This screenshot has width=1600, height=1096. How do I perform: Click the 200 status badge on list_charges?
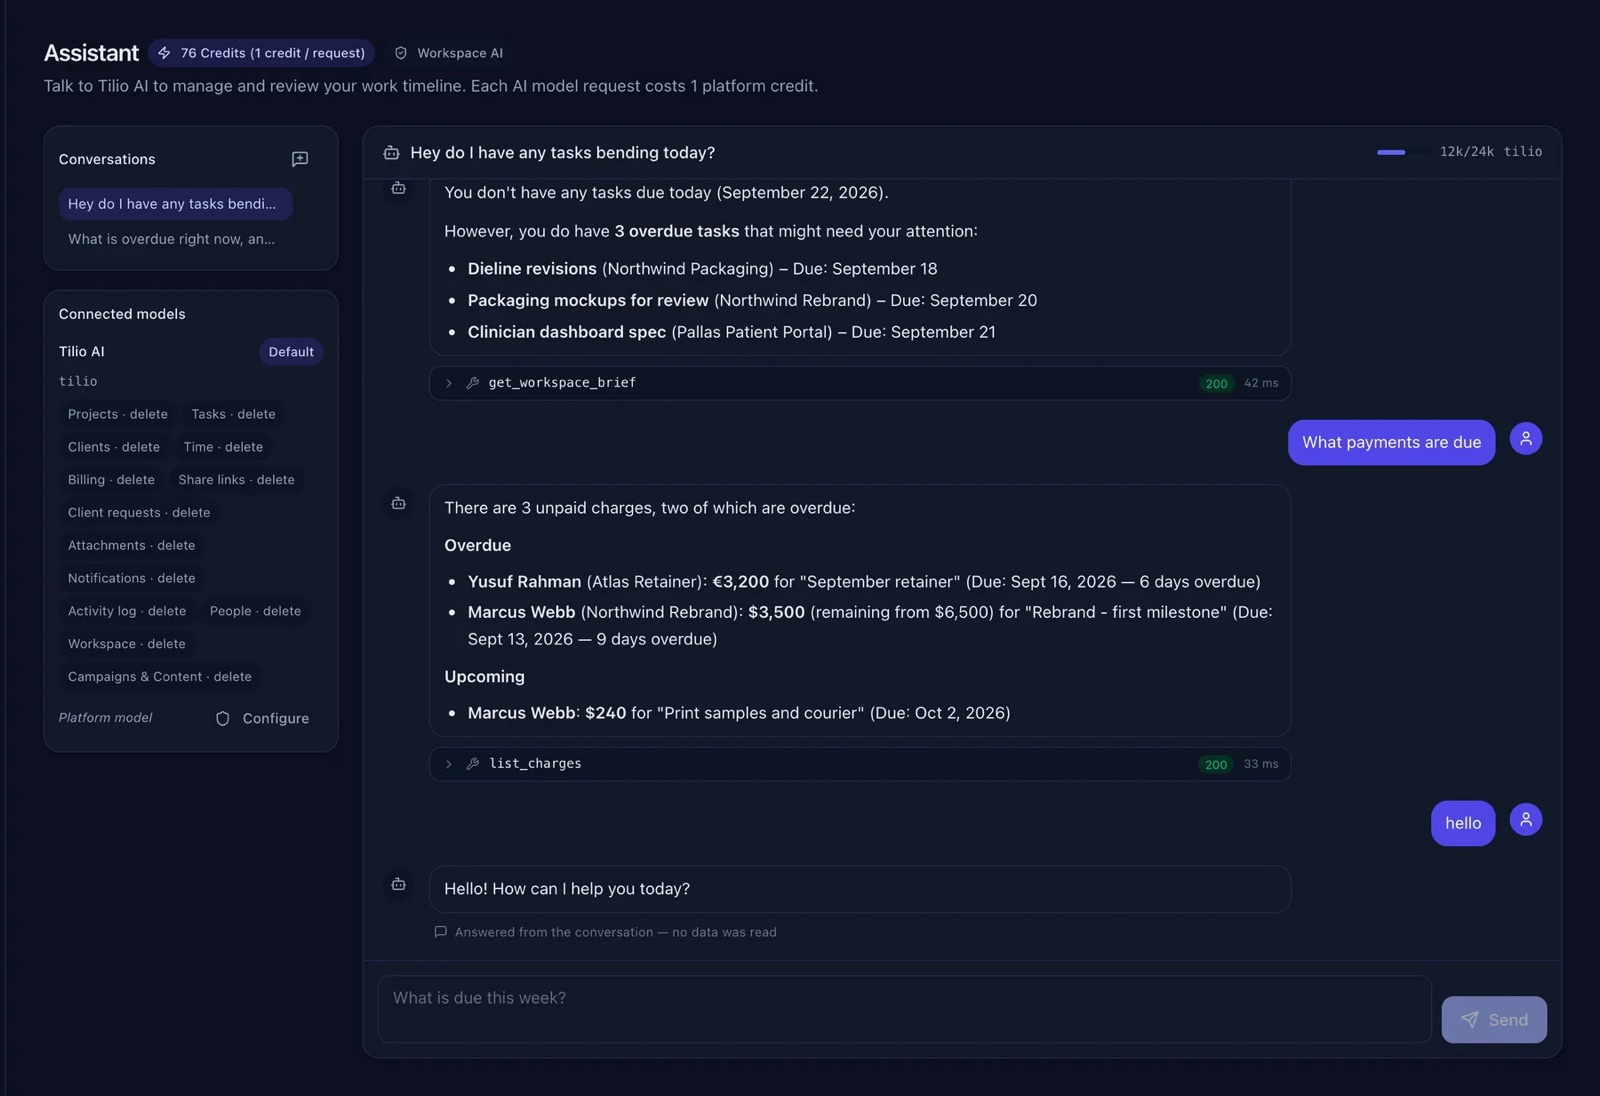pos(1216,765)
